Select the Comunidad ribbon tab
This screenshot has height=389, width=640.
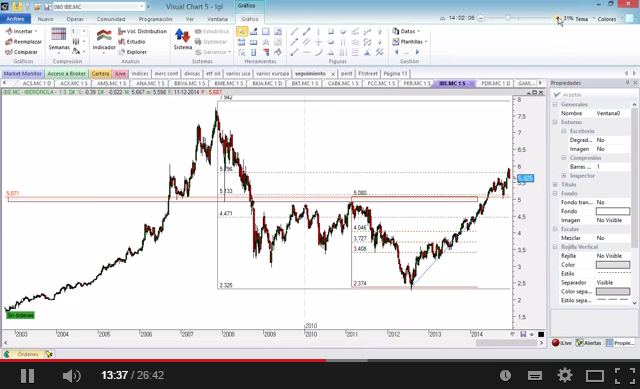coord(111,19)
